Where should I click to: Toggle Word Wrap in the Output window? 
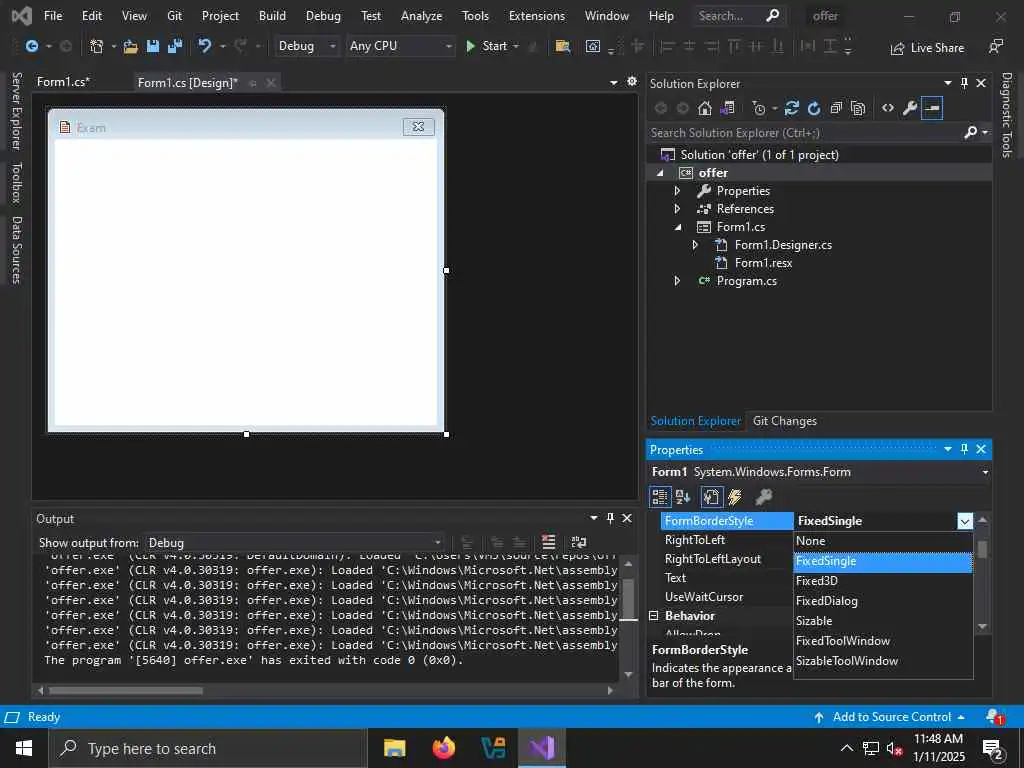(x=579, y=542)
